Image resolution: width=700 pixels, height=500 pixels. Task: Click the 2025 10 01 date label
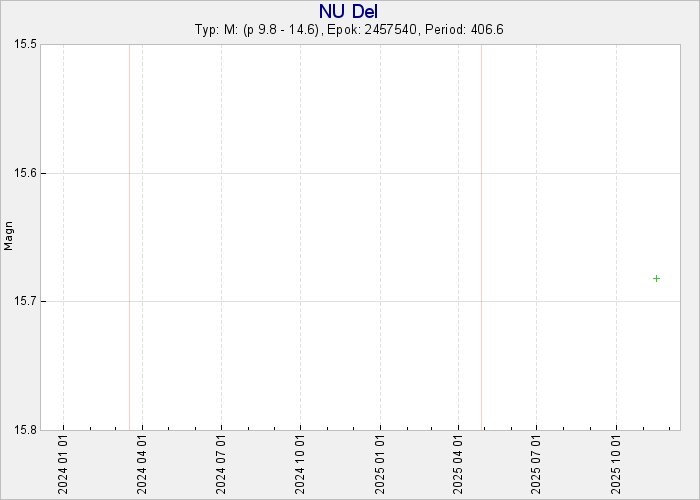[617, 463]
